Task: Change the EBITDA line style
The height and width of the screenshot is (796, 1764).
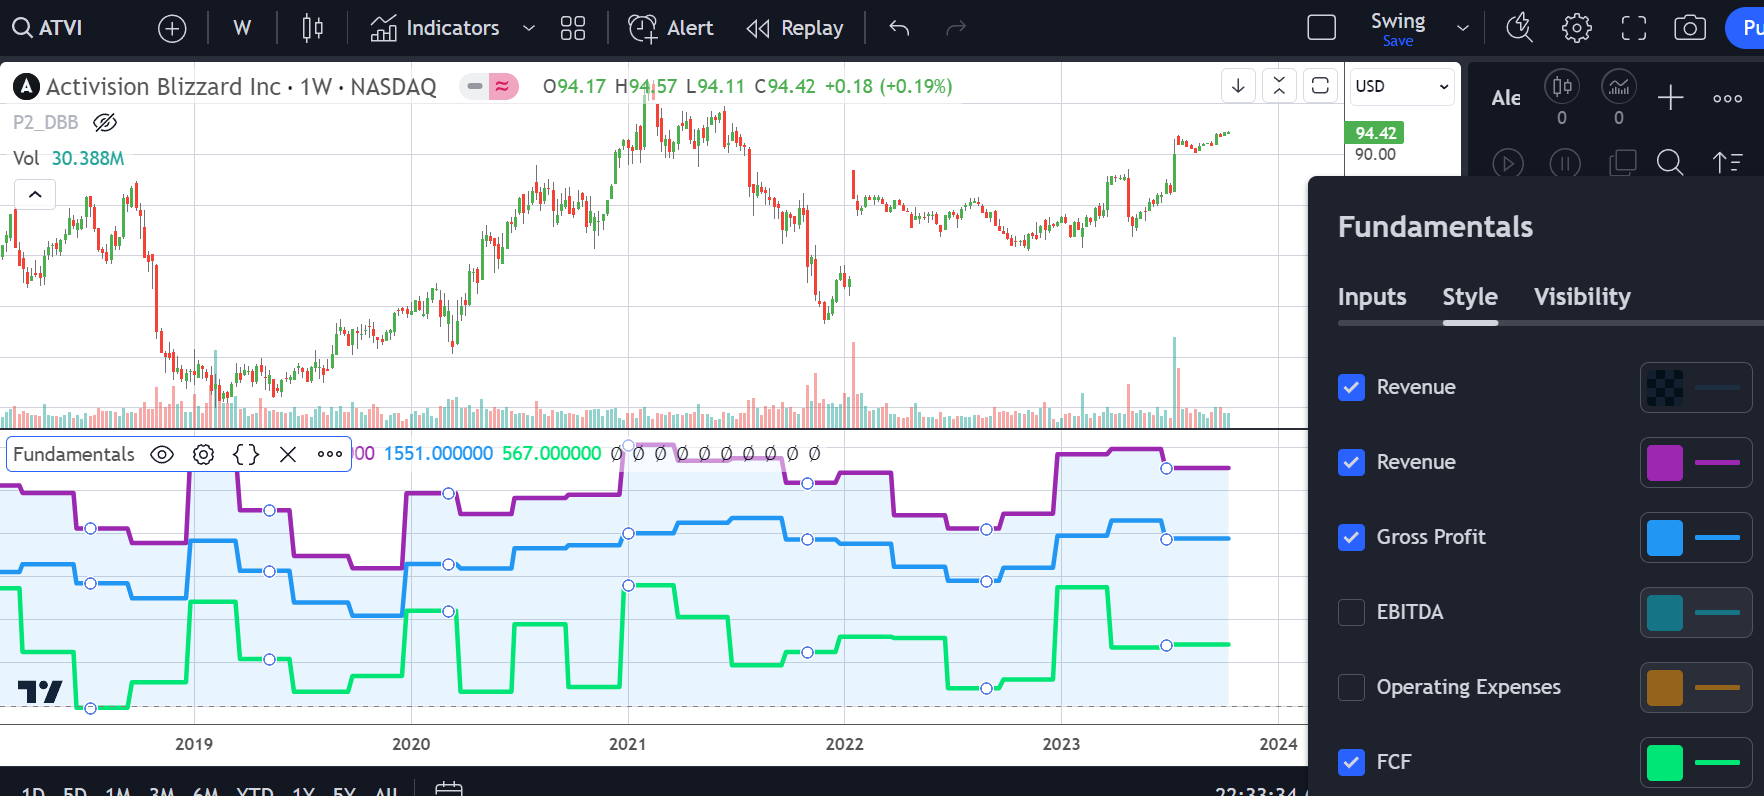Action: click(1718, 613)
